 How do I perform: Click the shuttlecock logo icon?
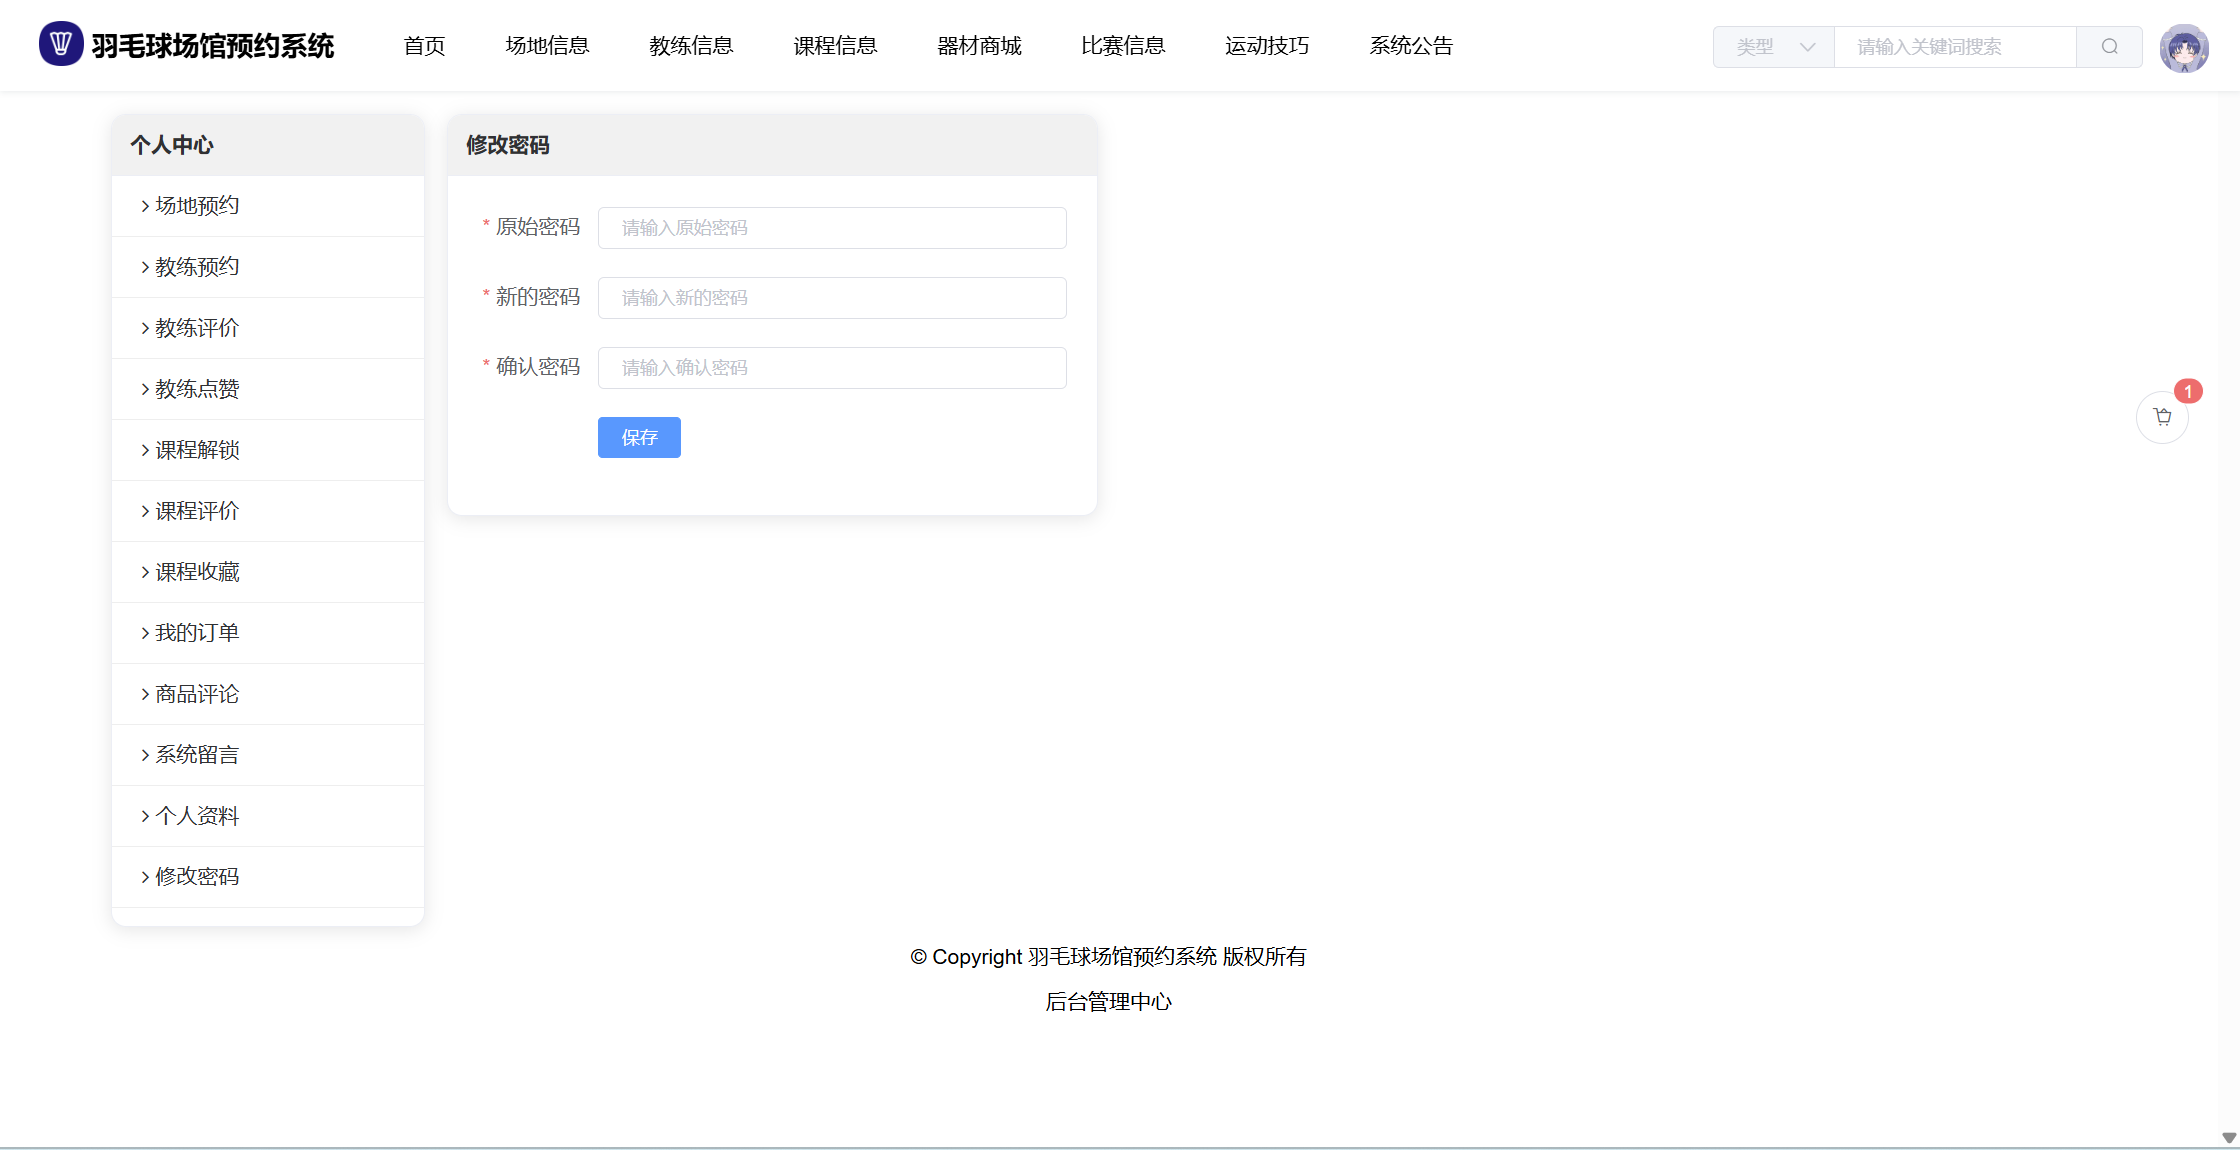[x=61, y=44]
